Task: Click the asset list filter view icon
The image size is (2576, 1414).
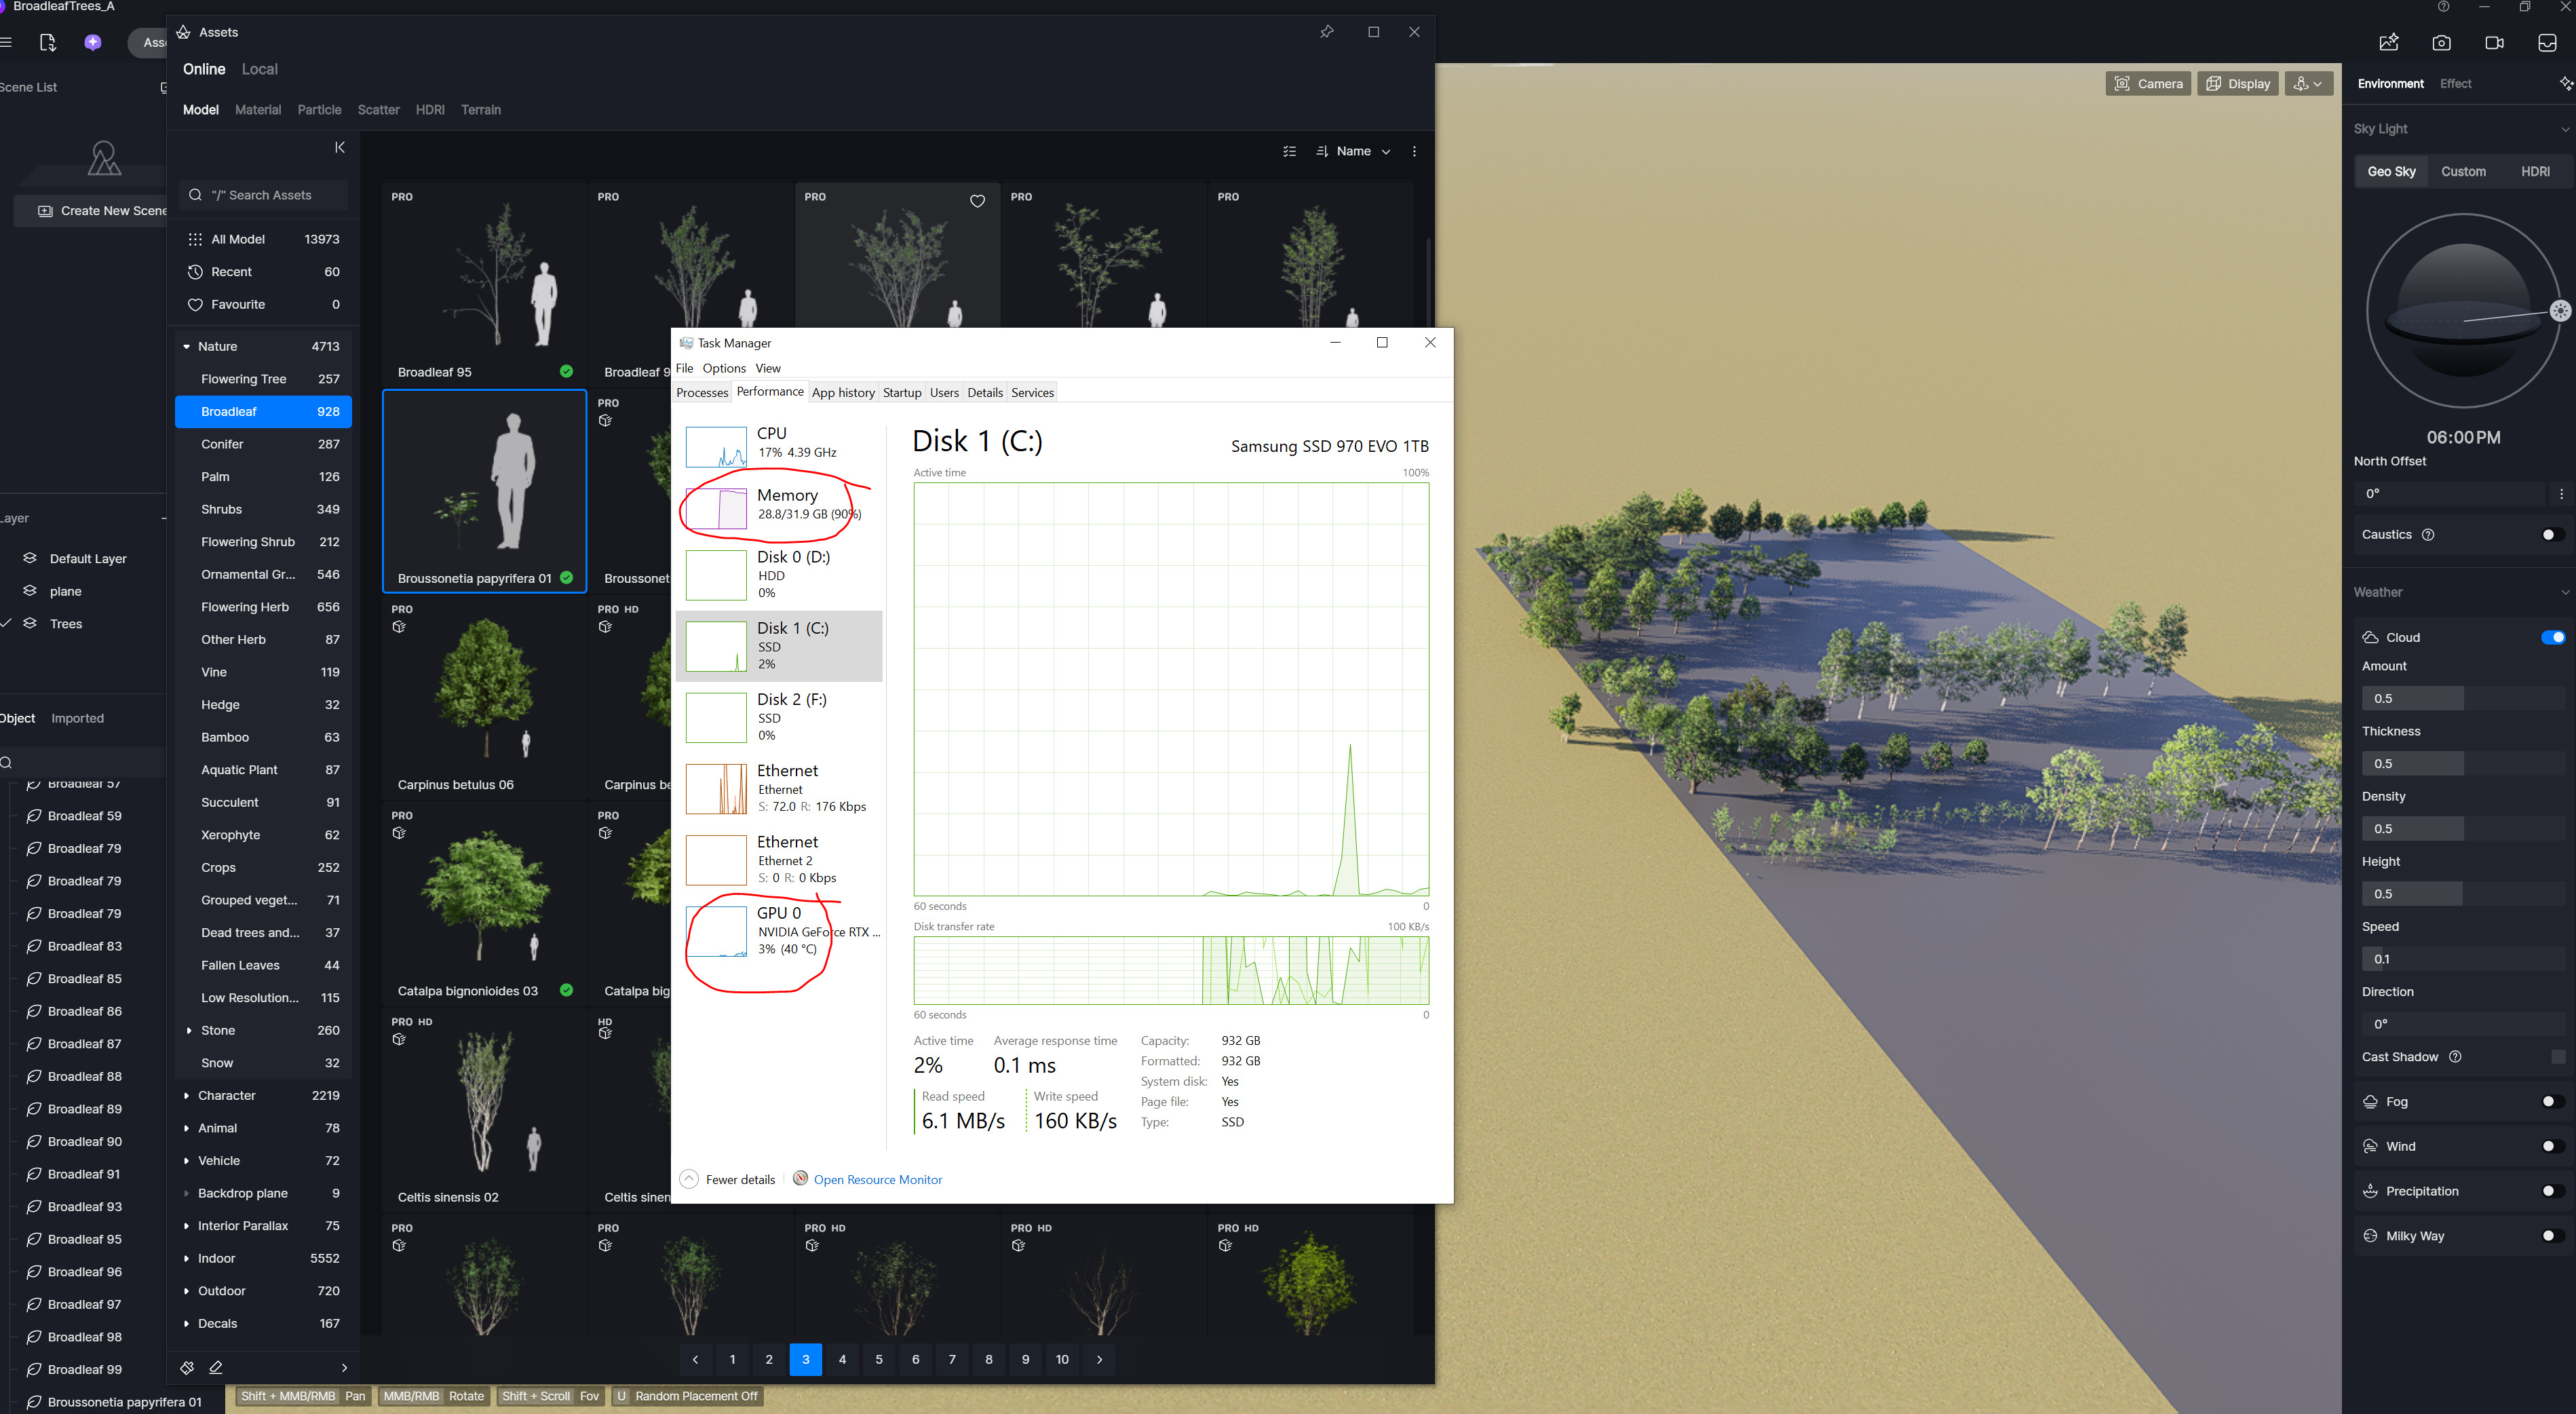Action: point(1289,151)
